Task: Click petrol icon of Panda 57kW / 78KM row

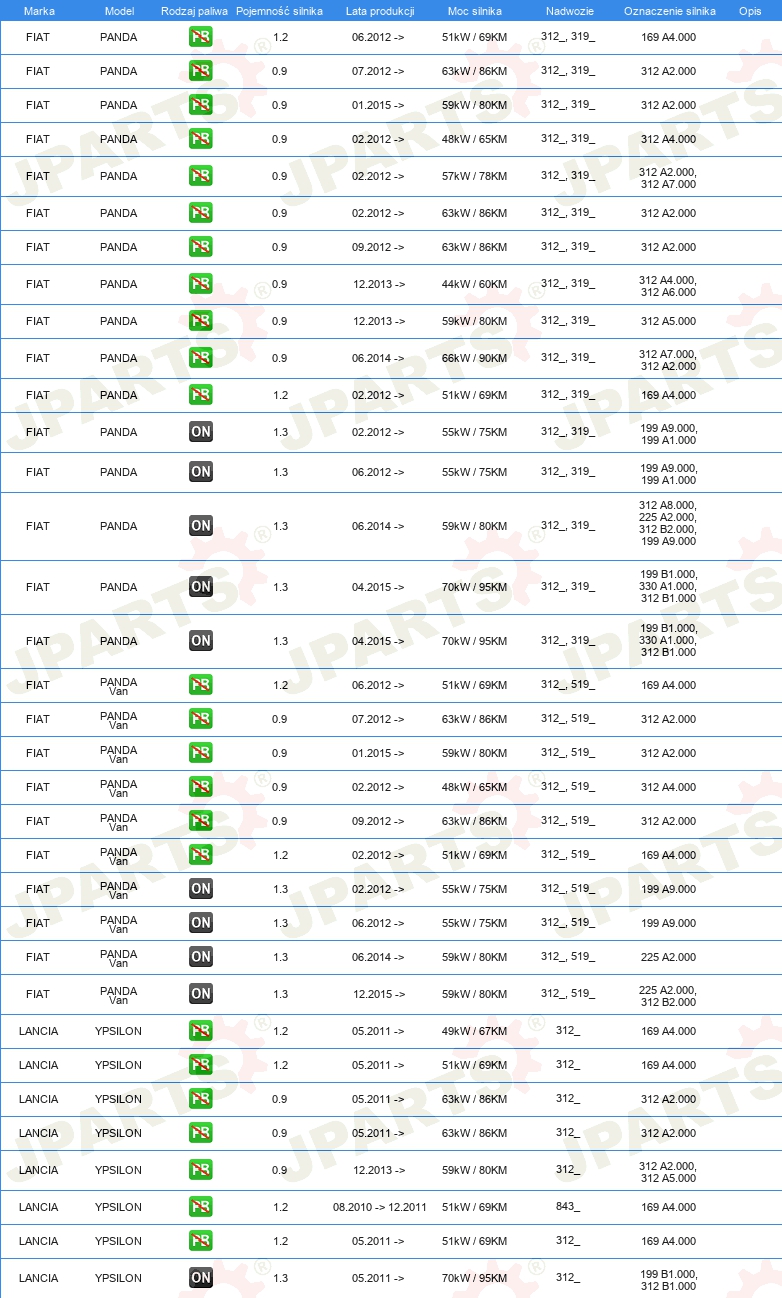Action: 201,176
